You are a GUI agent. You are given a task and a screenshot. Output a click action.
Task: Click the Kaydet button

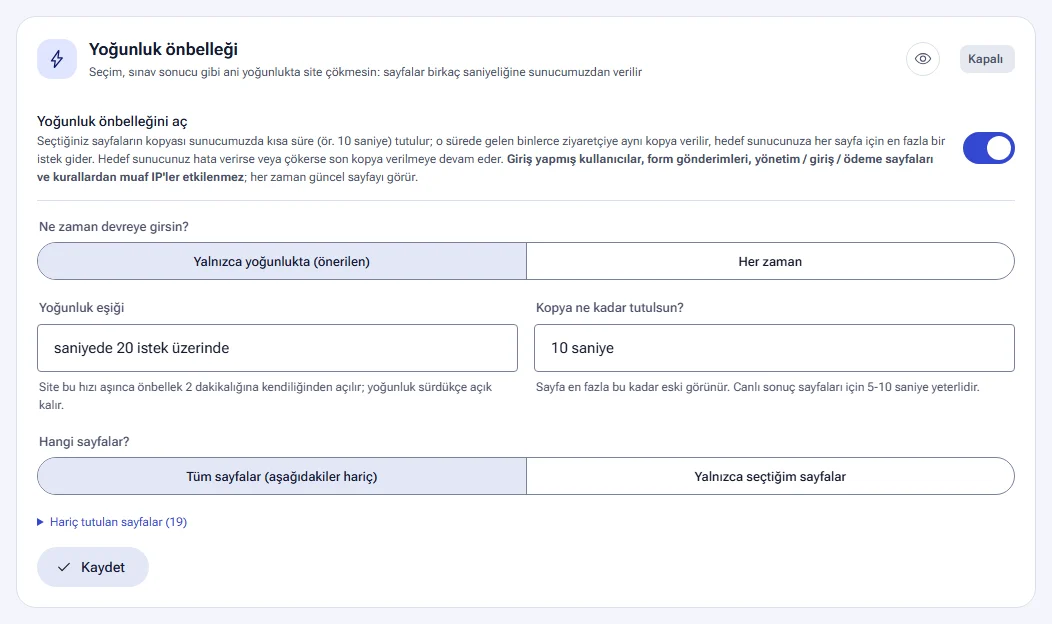[x=93, y=567]
